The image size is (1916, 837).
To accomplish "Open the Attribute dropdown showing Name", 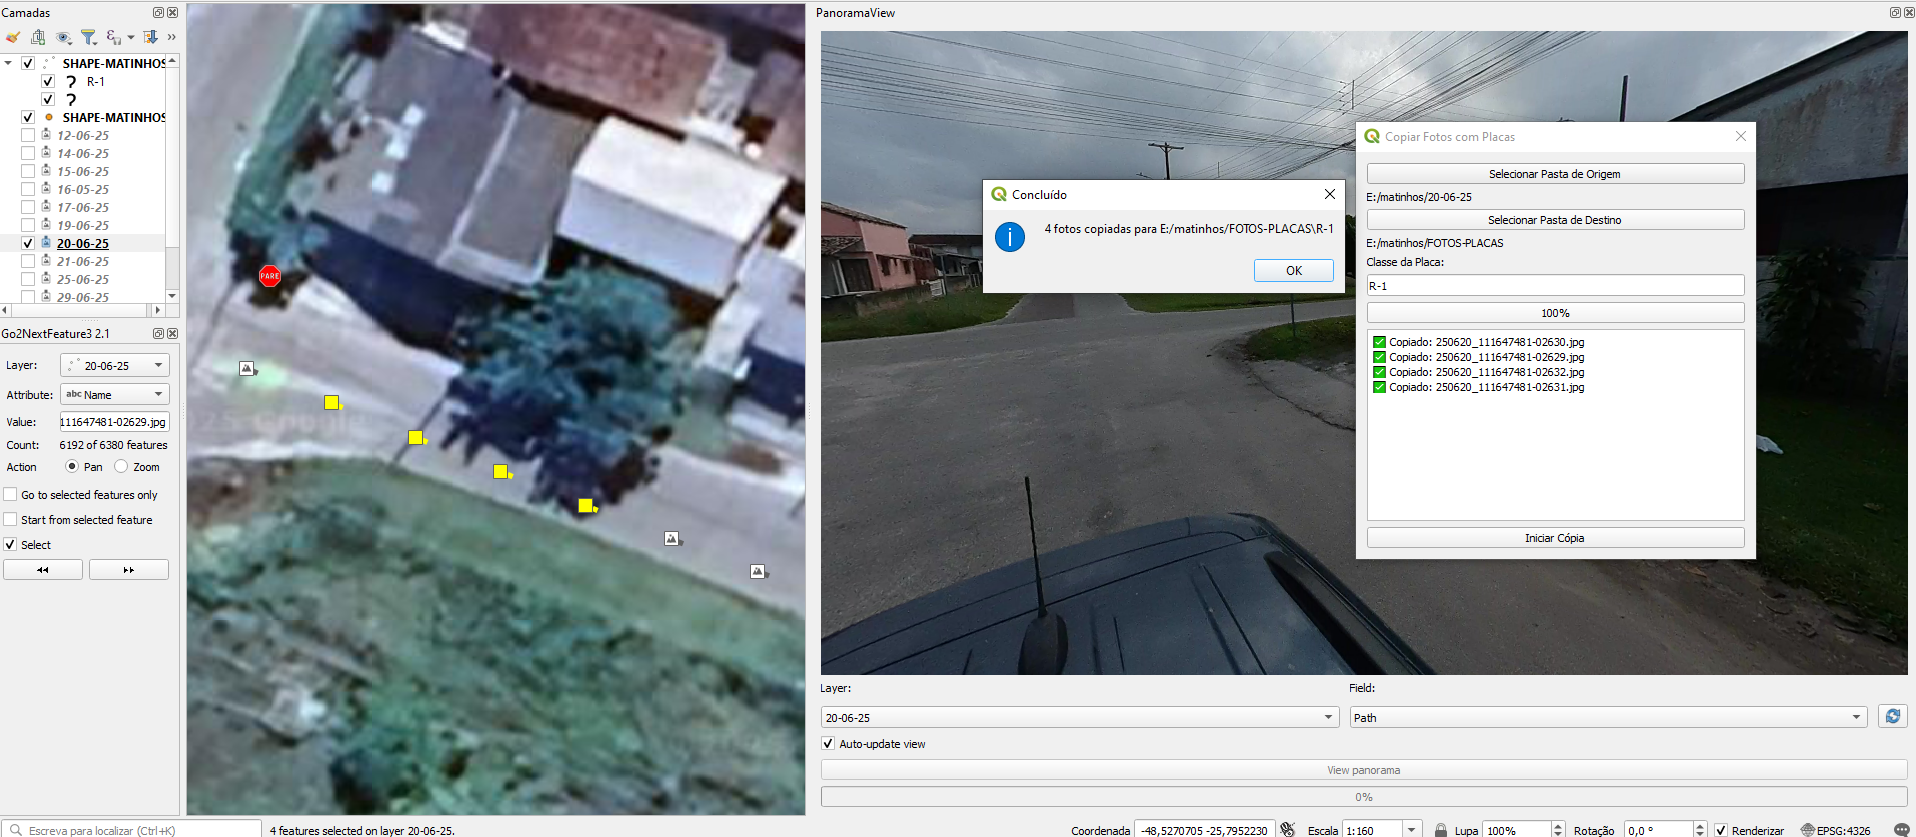I will pyautogui.click(x=114, y=394).
